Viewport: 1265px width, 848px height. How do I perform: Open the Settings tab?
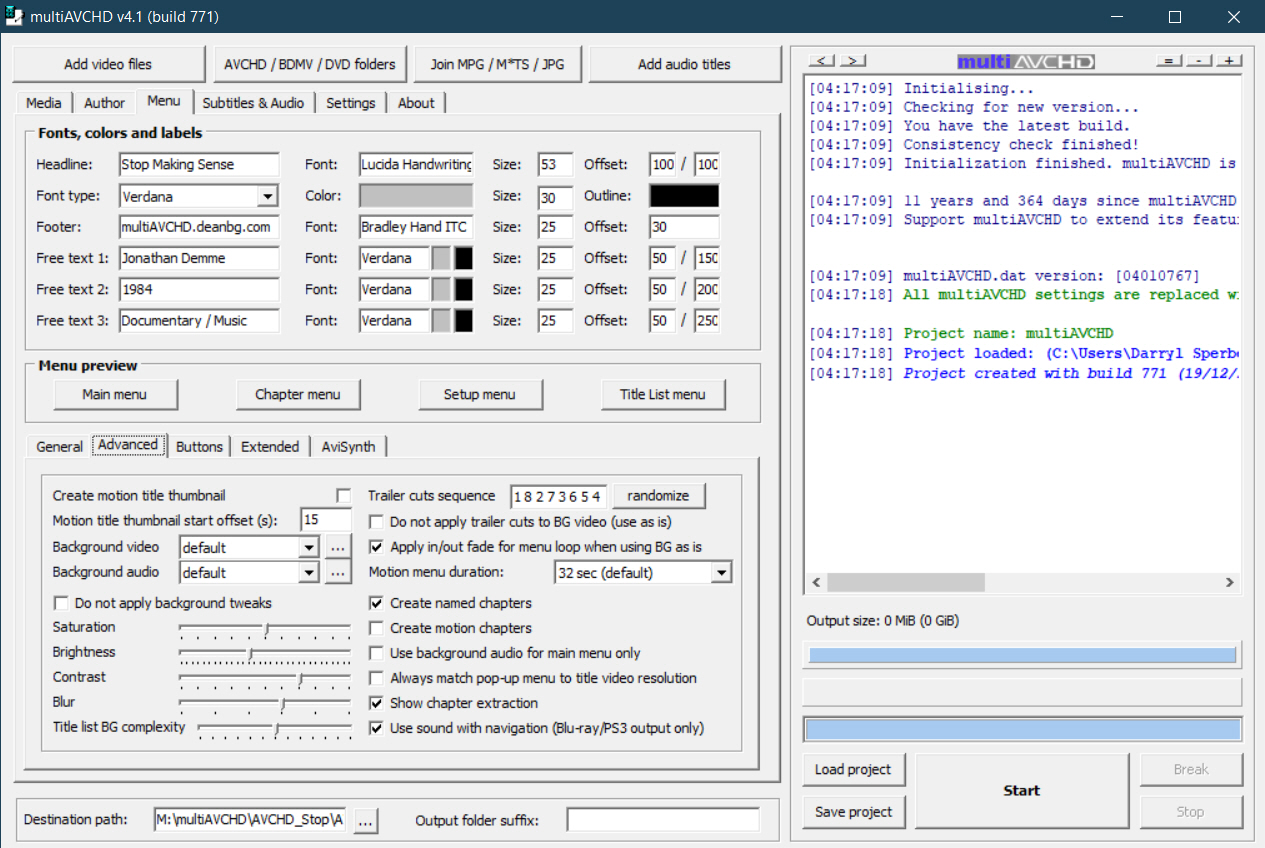coord(351,103)
